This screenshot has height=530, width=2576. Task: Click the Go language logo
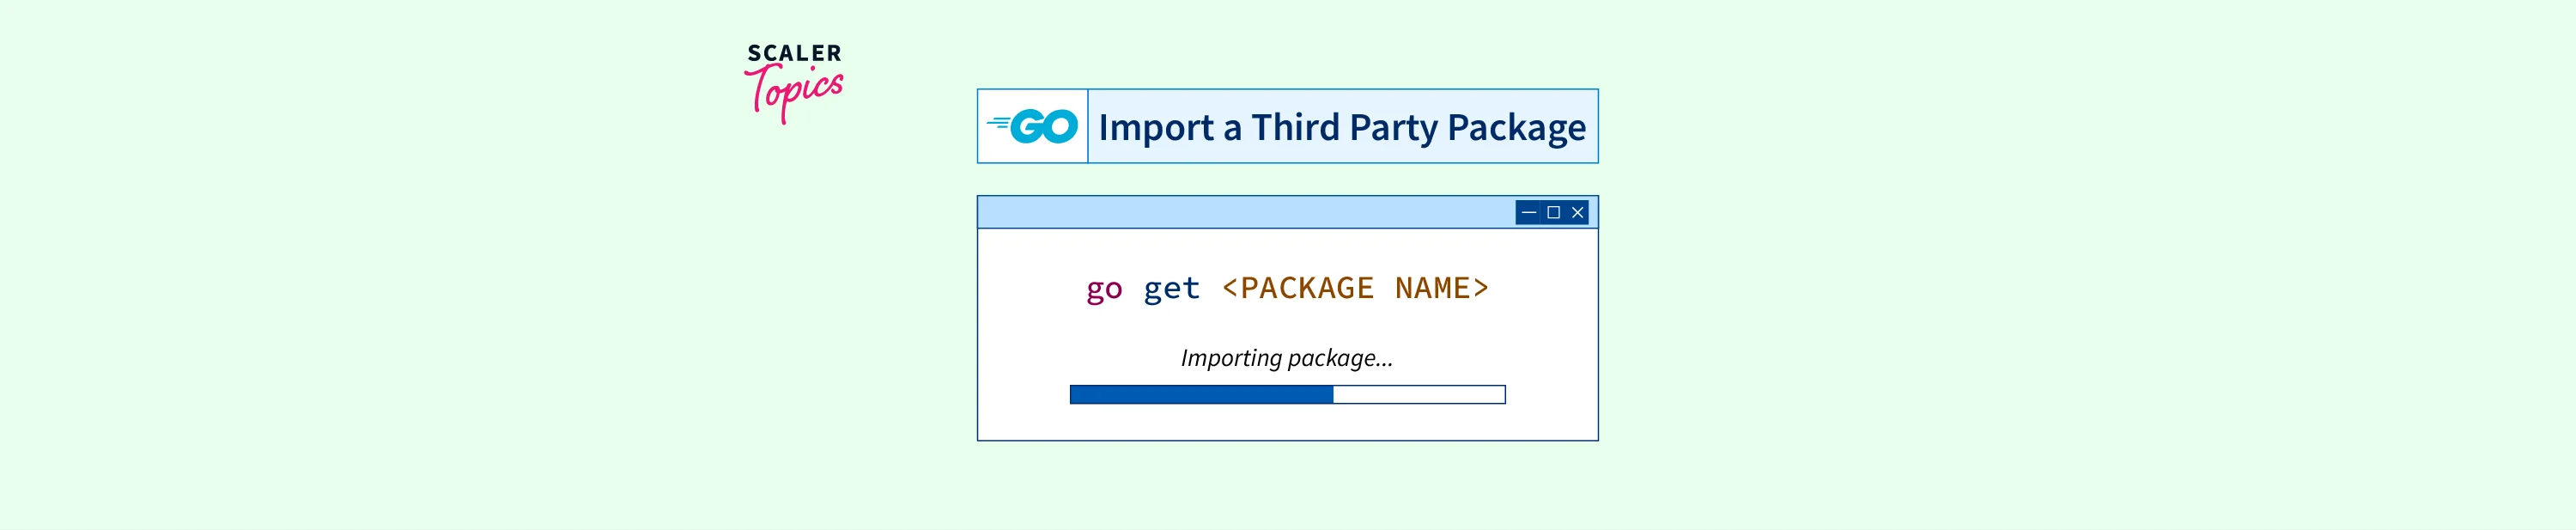tap(1033, 126)
